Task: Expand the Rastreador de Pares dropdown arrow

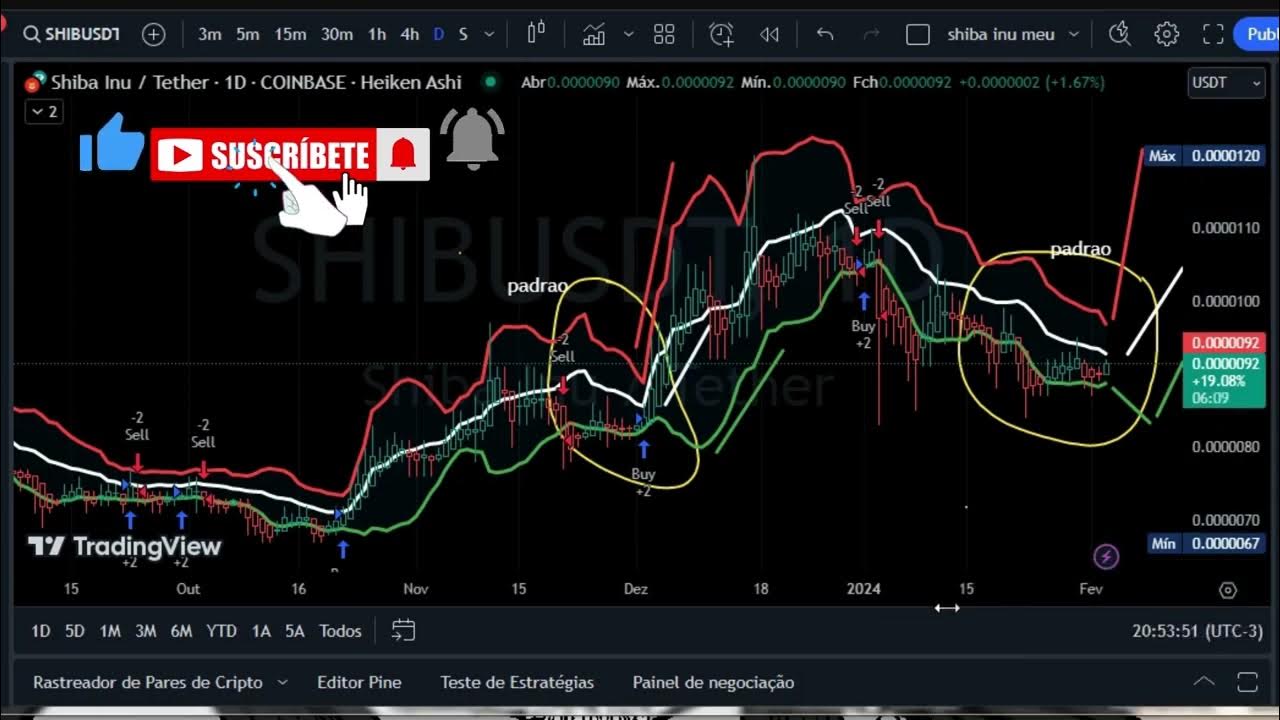Action: coord(282,682)
